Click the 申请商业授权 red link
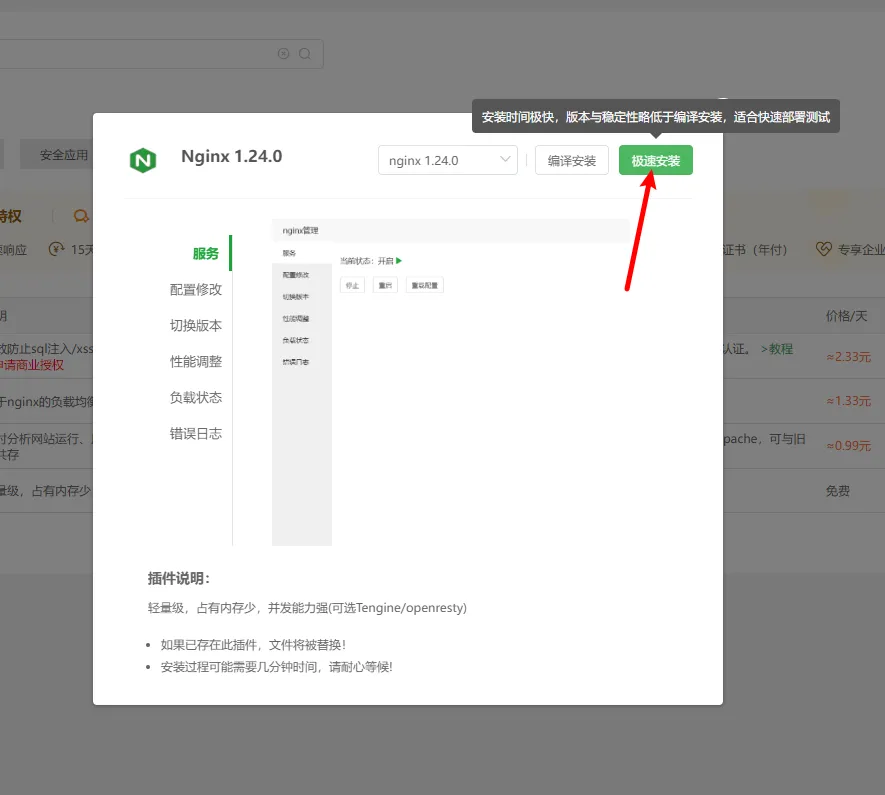The image size is (885, 795). tap(32, 364)
